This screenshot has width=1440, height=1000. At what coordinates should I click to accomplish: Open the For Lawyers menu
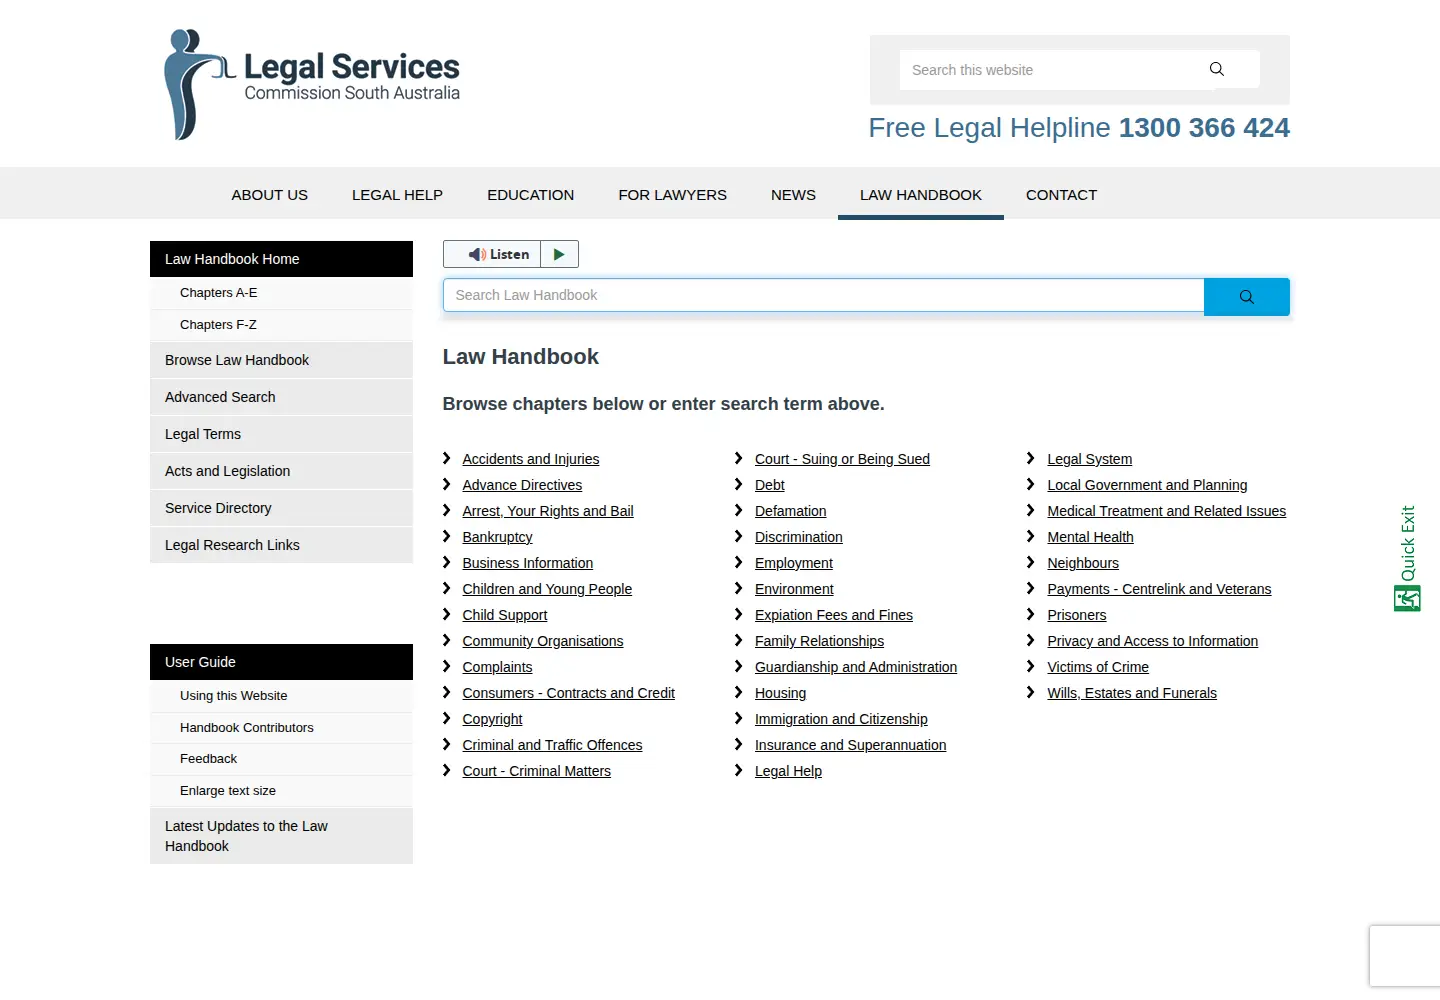click(673, 195)
